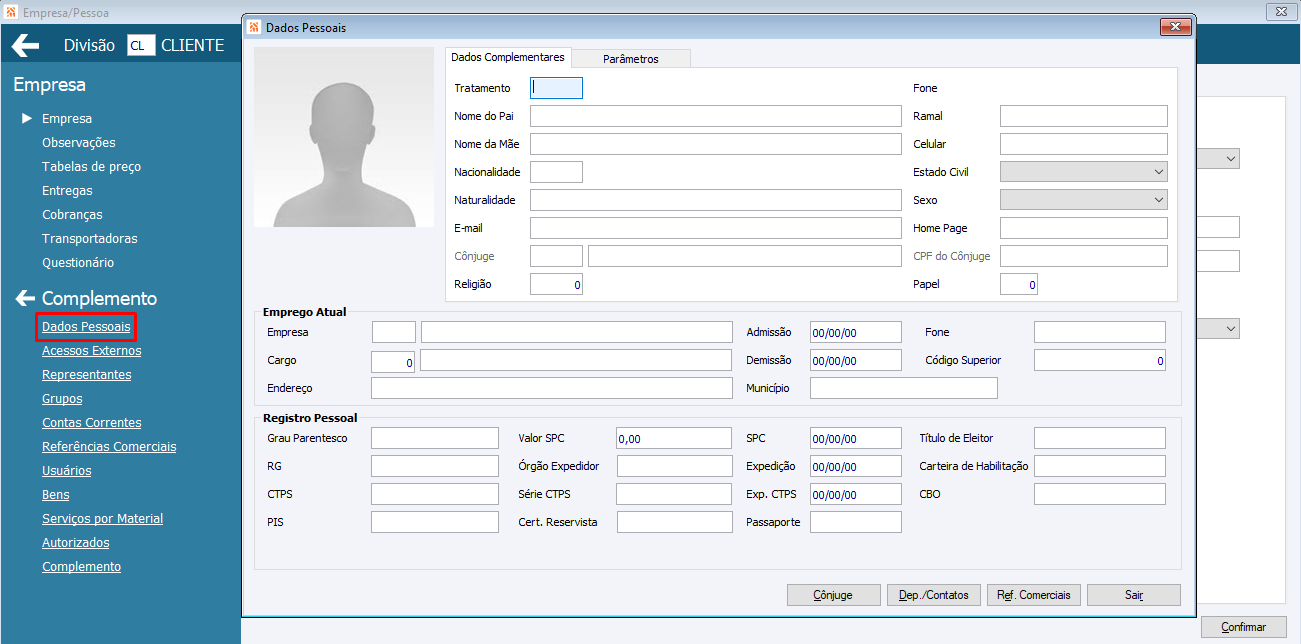Screen dimensions: 1301x644
Task: Click the Grau Parentesco field
Action: click(x=435, y=438)
